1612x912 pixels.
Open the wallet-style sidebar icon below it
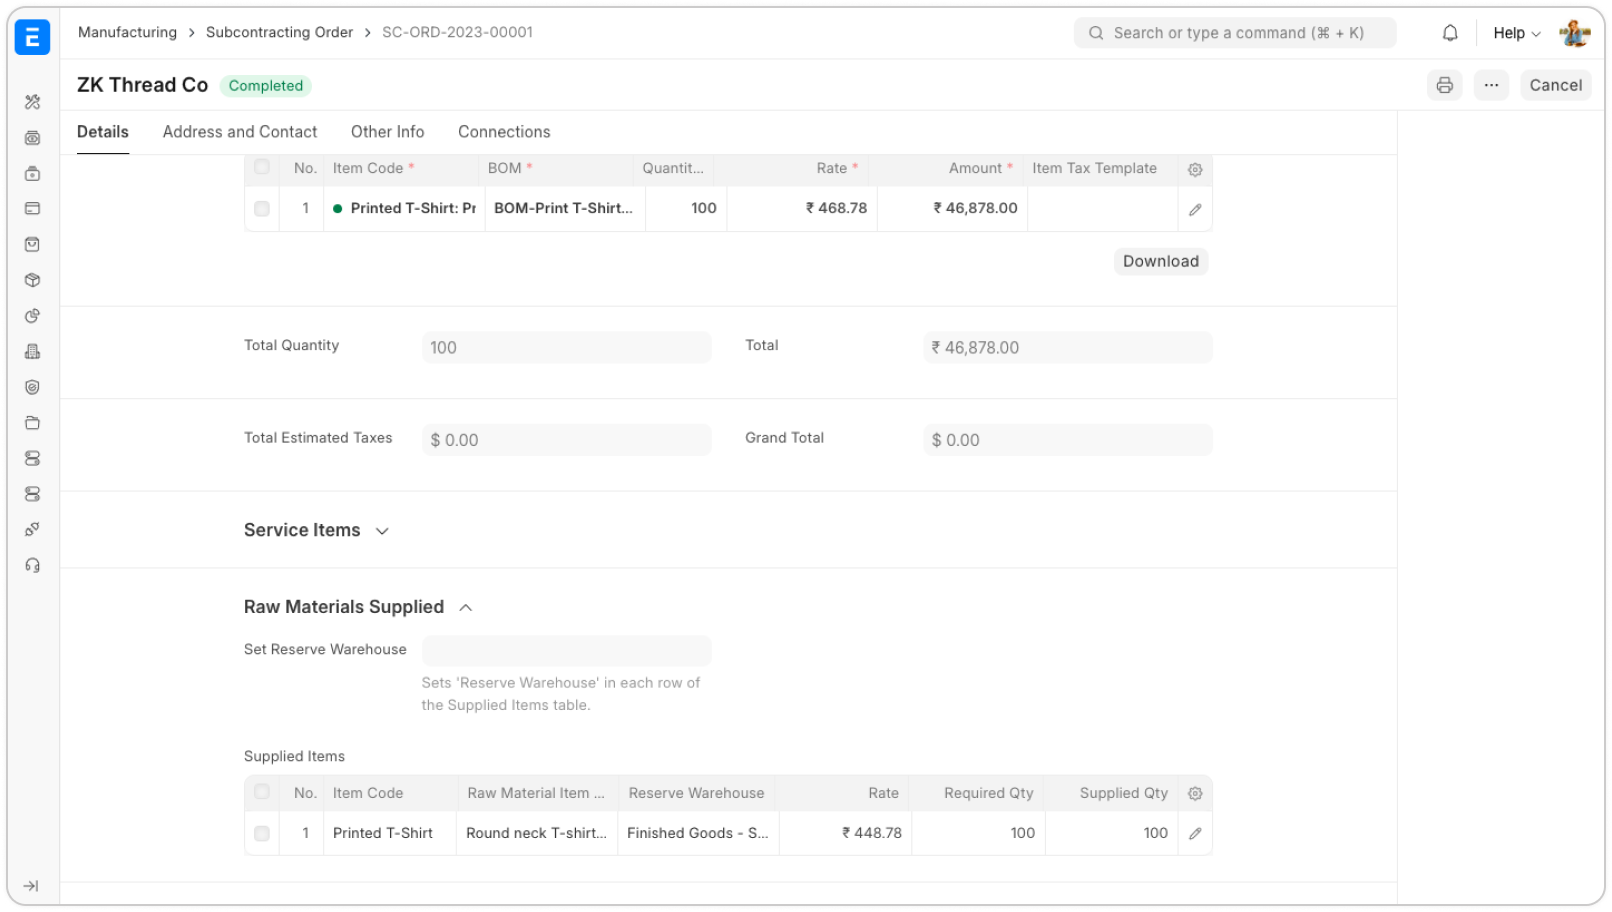[x=32, y=173]
